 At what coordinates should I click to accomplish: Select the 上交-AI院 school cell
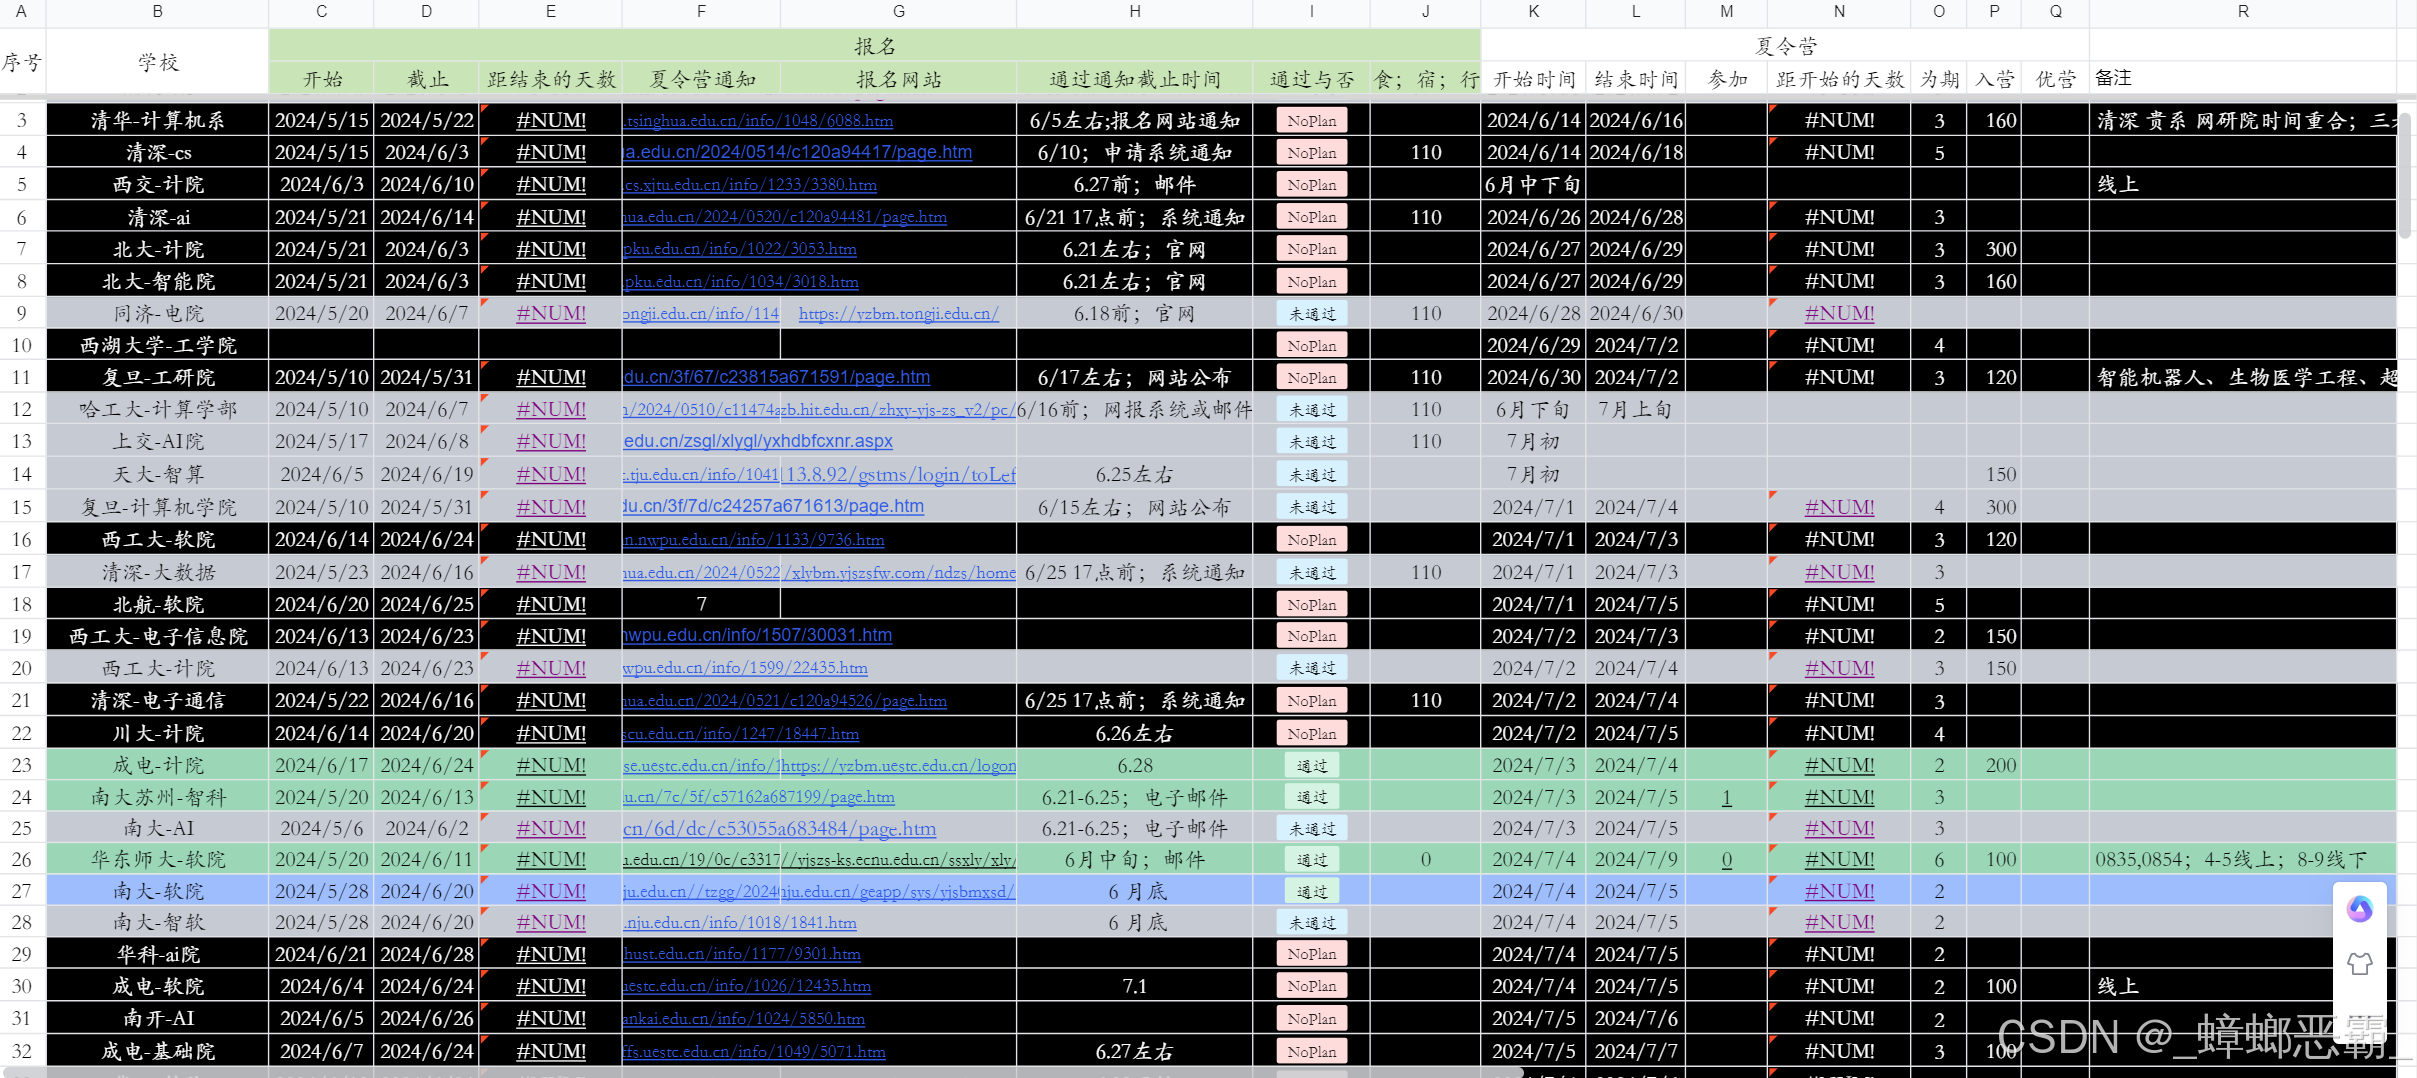(157, 442)
